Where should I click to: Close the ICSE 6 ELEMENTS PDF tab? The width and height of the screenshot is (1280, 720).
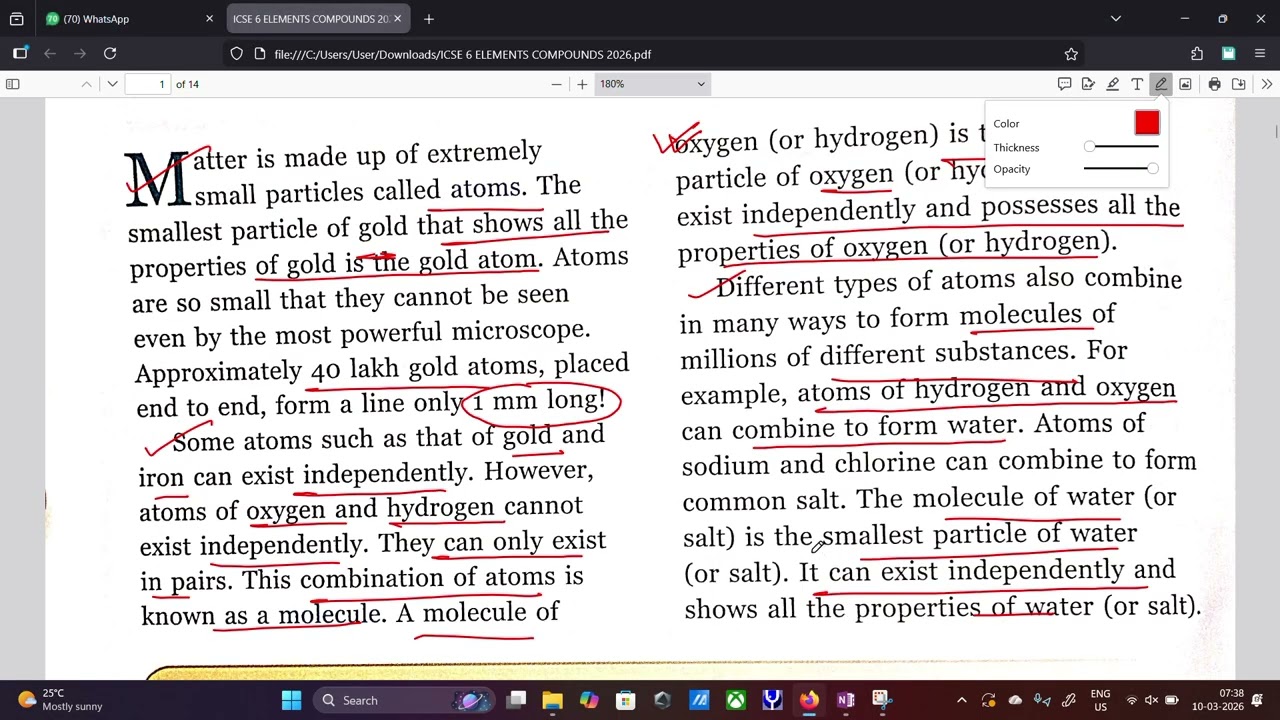pyautogui.click(x=398, y=19)
